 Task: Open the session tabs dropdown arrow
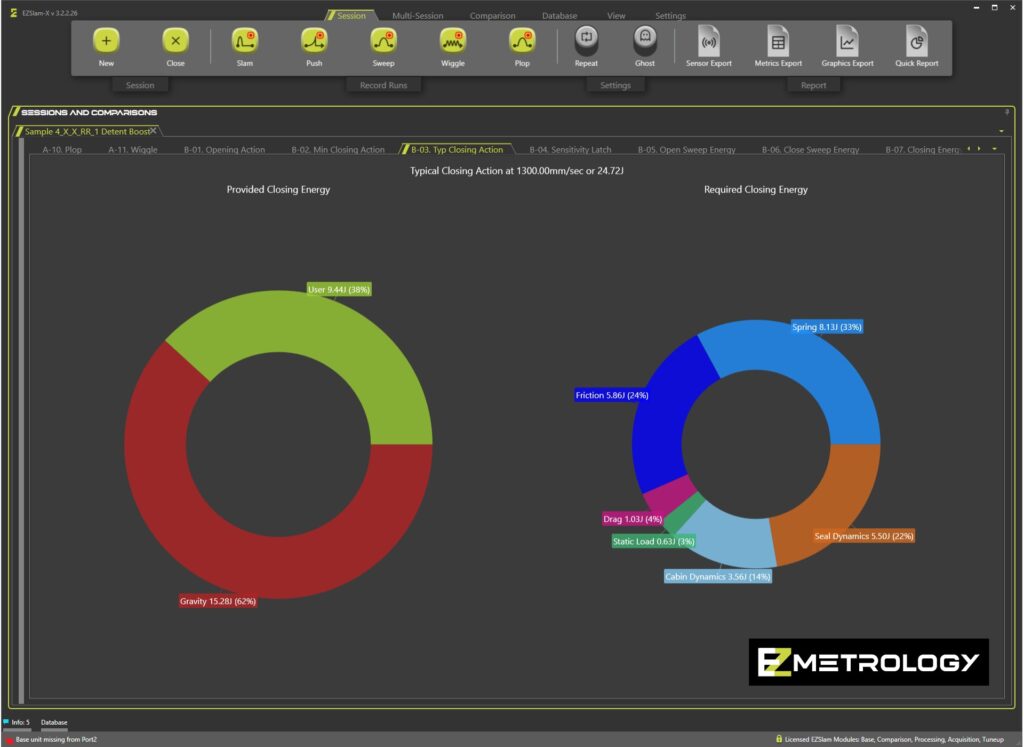tap(1002, 131)
